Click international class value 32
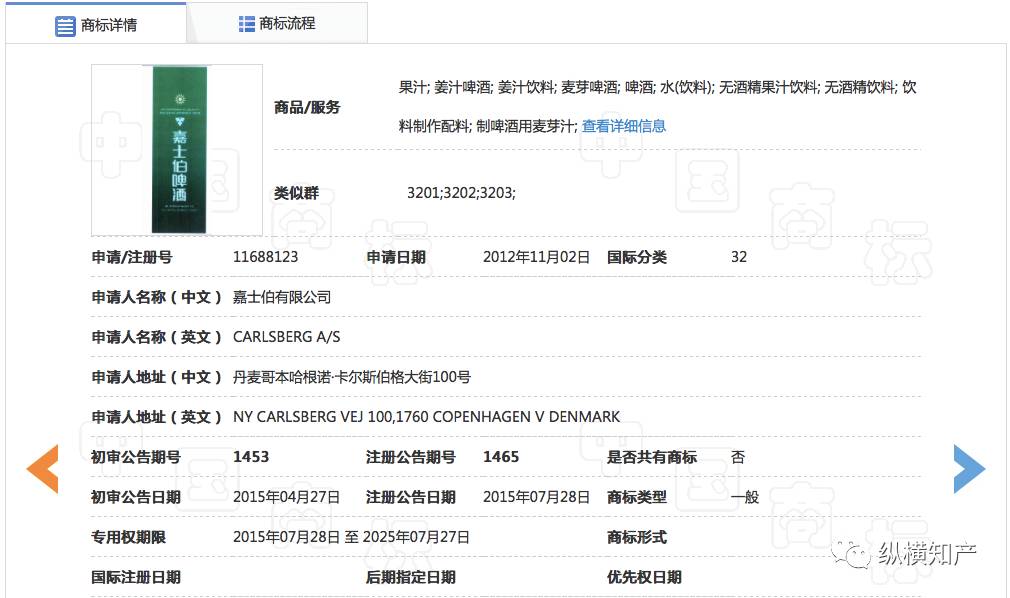 (x=739, y=257)
